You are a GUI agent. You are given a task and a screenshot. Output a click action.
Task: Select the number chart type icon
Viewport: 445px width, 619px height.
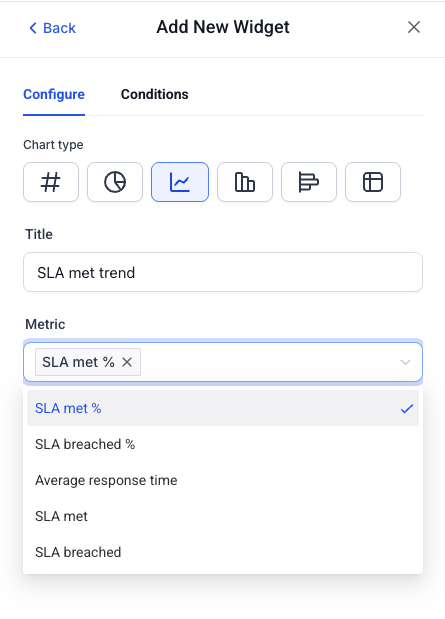51,182
